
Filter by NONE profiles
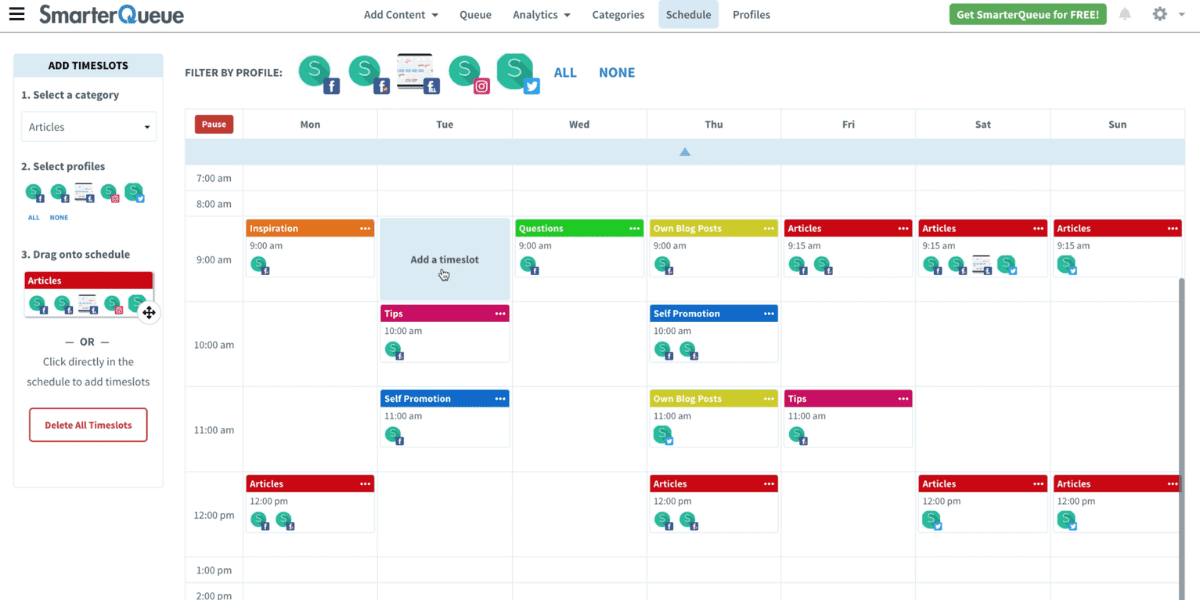pyautogui.click(x=617, y=73)
